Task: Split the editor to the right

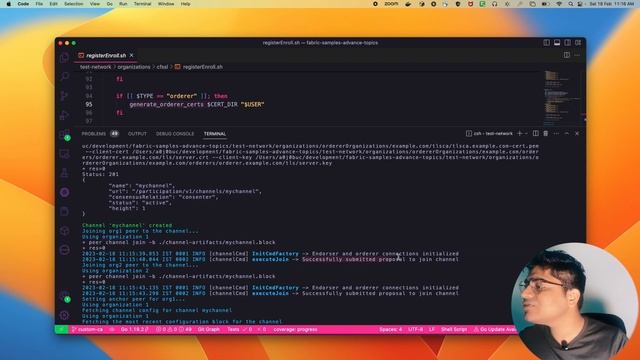Action: 567,55
